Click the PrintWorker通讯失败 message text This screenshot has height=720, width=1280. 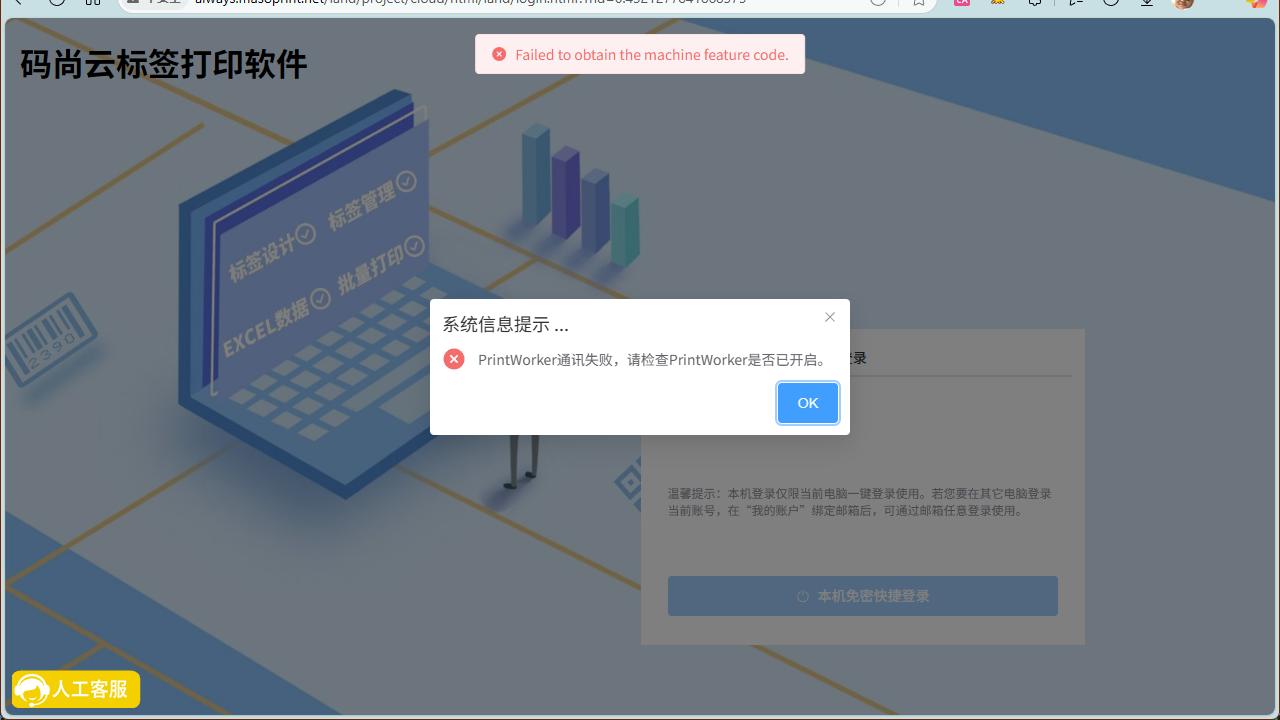point(655,360)
